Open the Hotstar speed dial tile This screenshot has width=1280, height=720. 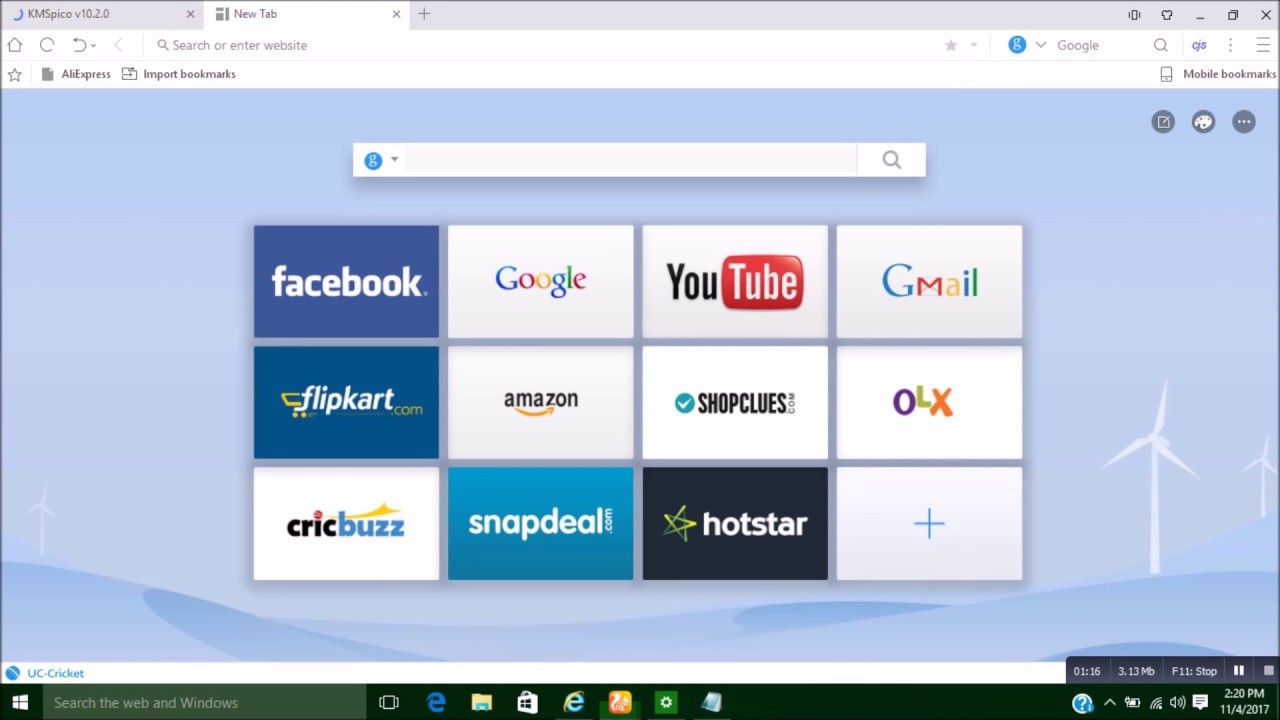735,523
